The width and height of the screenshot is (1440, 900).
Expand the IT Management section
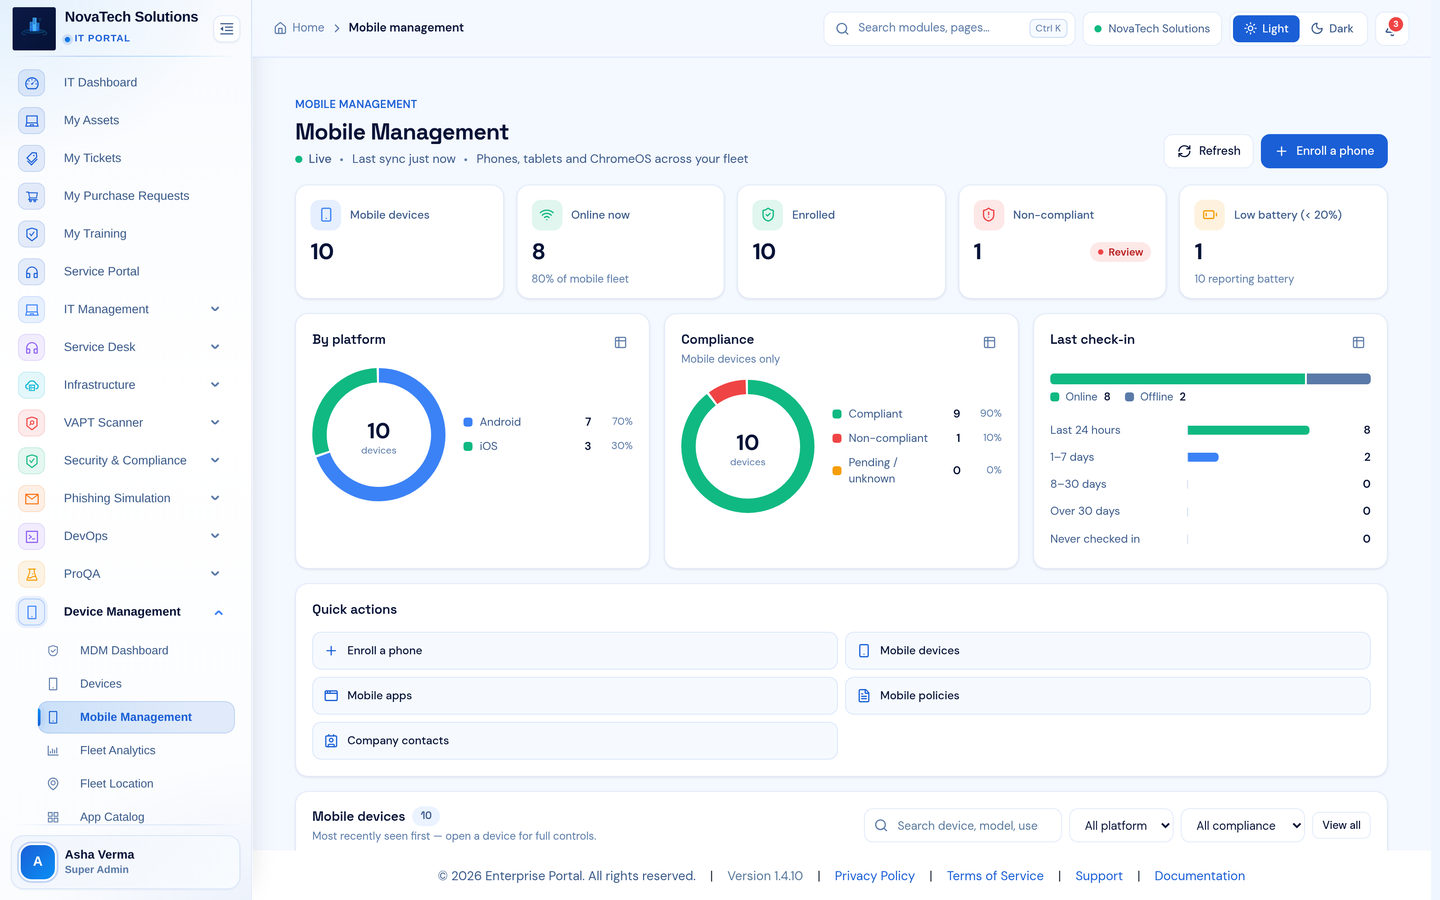pos(215,309)
